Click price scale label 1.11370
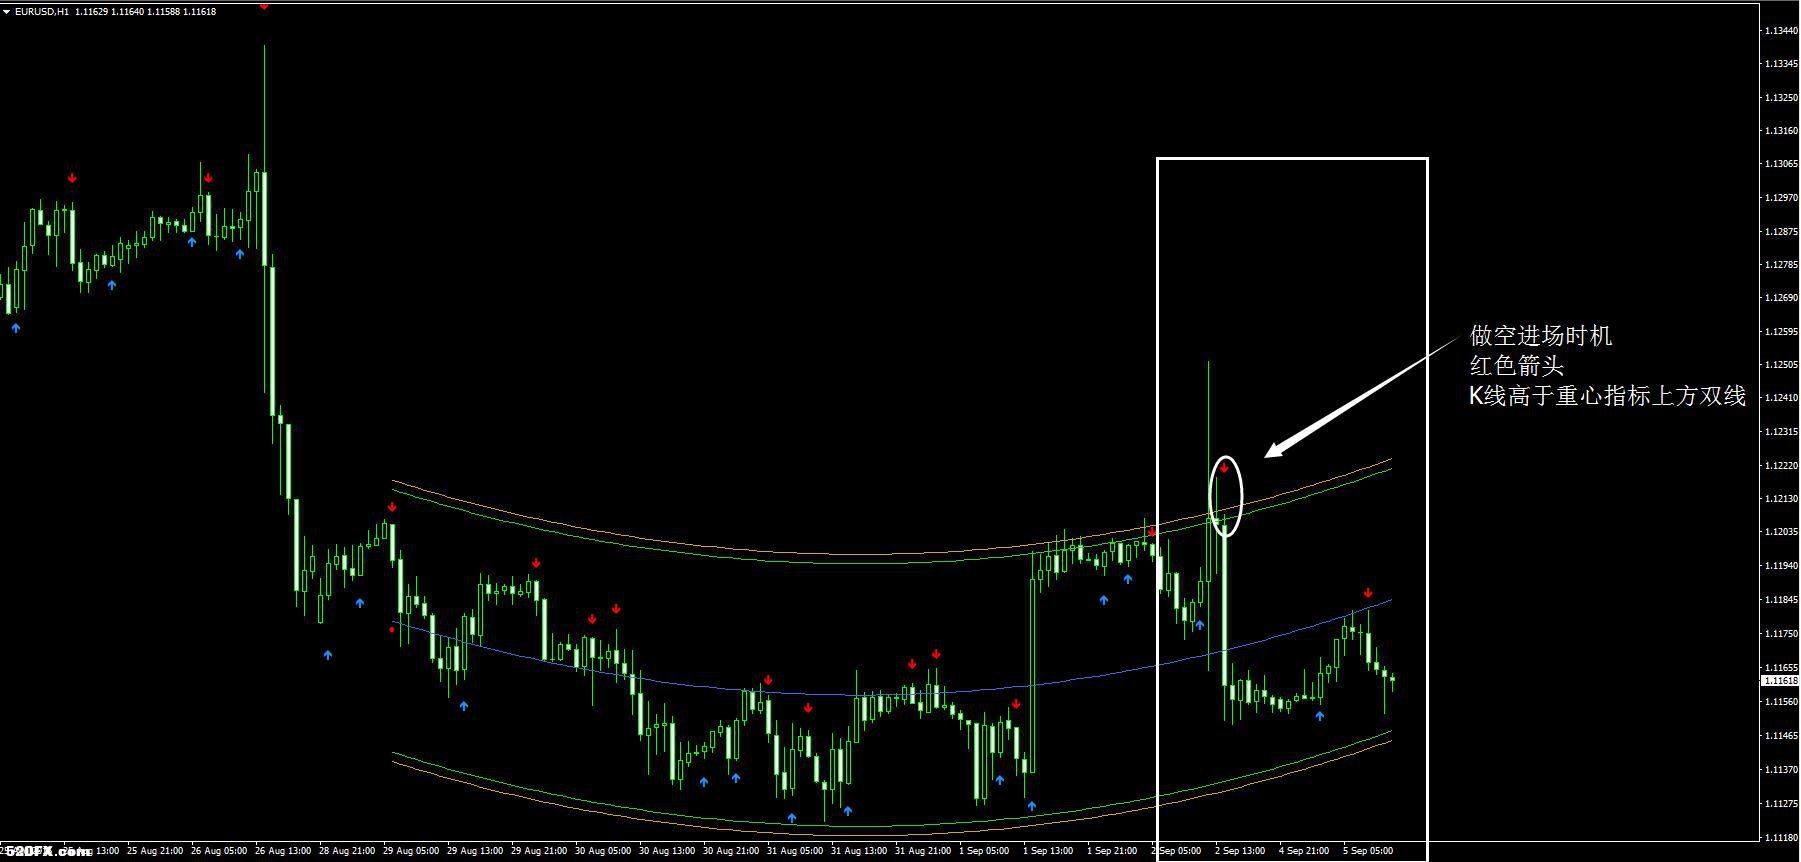The width and height of the screenshot is (1801, 862). (1780, 770)
